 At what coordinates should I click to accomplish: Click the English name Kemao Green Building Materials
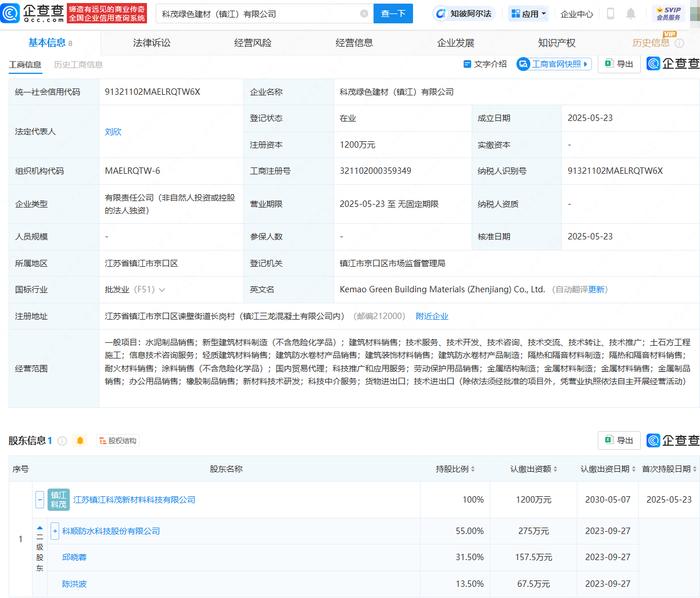tap(442, 290)
